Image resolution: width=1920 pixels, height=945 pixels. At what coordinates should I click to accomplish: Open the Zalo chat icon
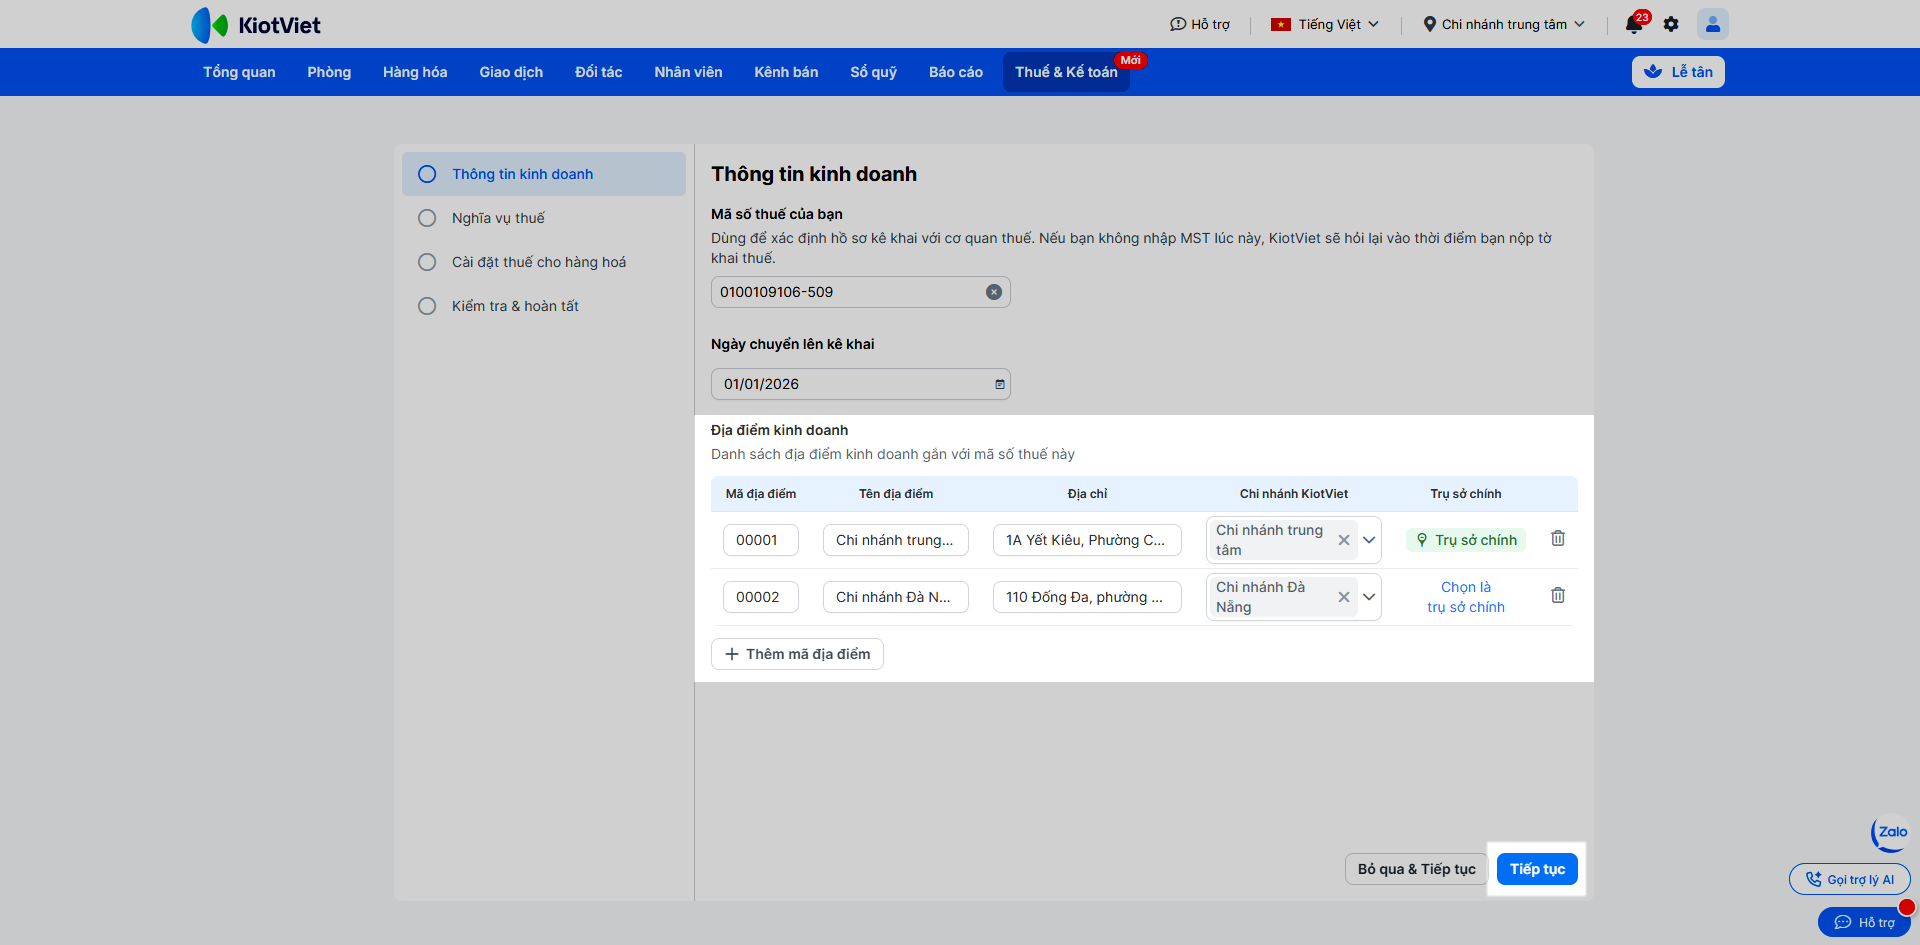coord(1891,832)
